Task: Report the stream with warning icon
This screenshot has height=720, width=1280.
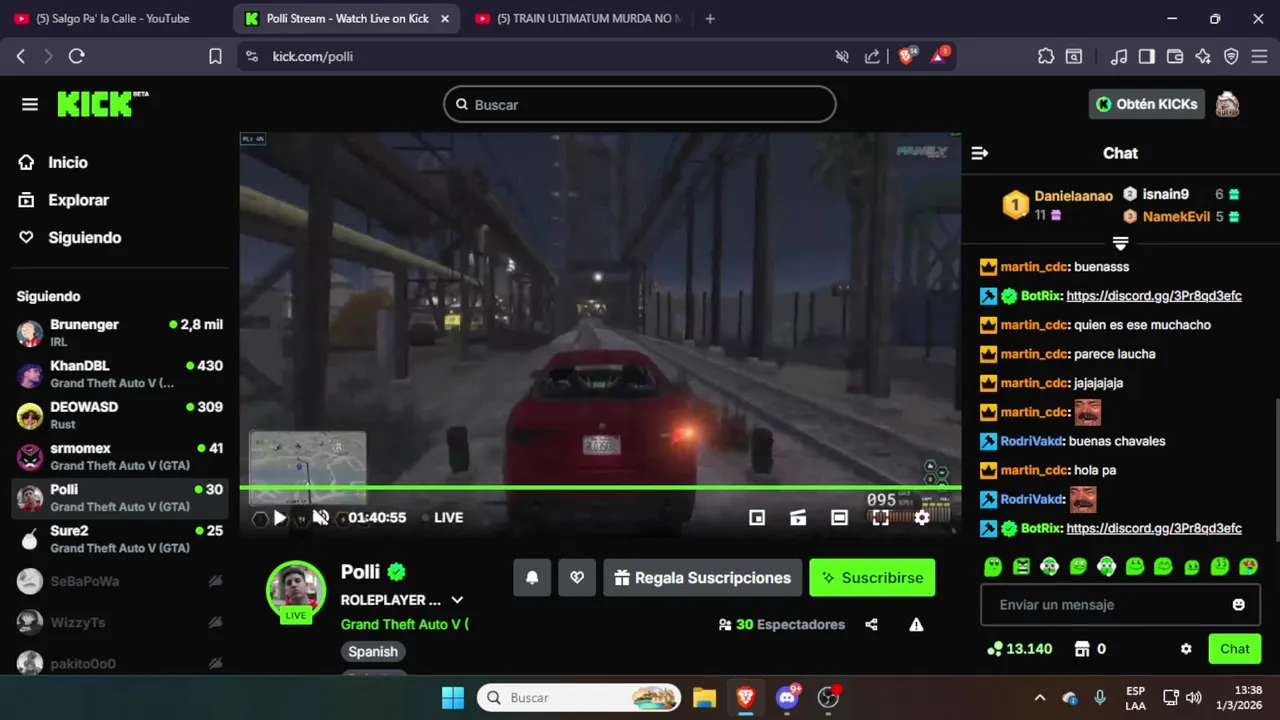Action: click(x=916, y=624)
